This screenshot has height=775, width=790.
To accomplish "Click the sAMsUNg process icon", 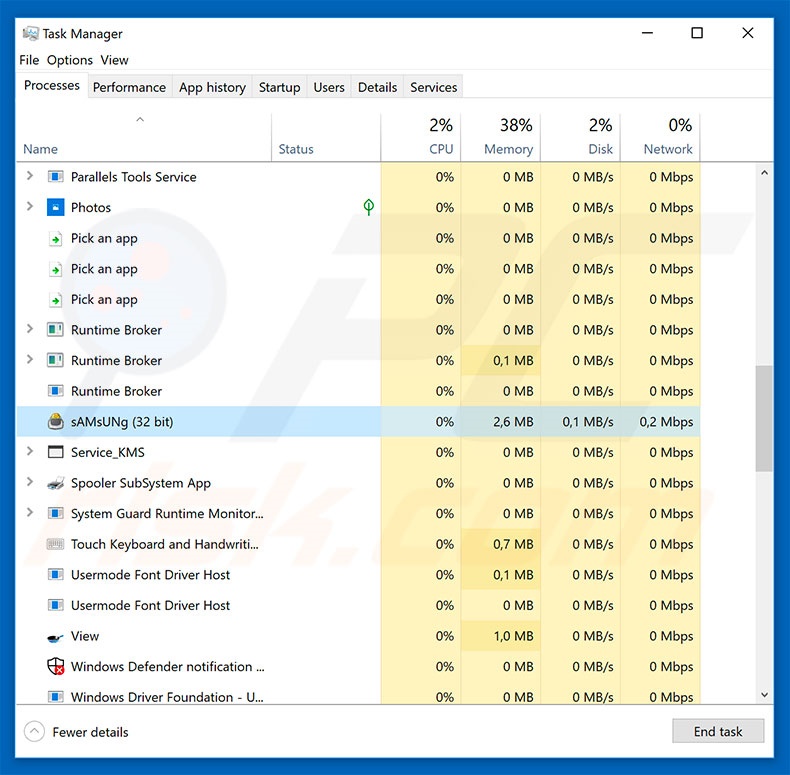I will click(56, 422).
